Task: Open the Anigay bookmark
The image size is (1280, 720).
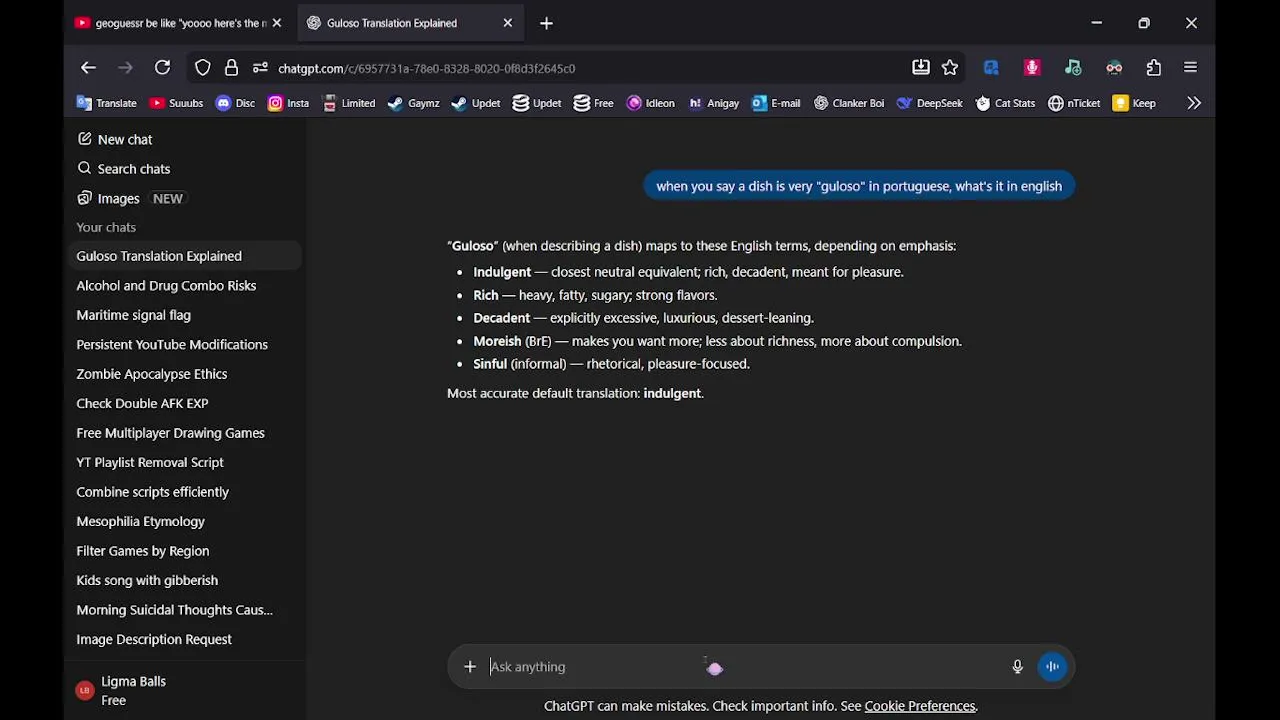Action: point(713,103)
